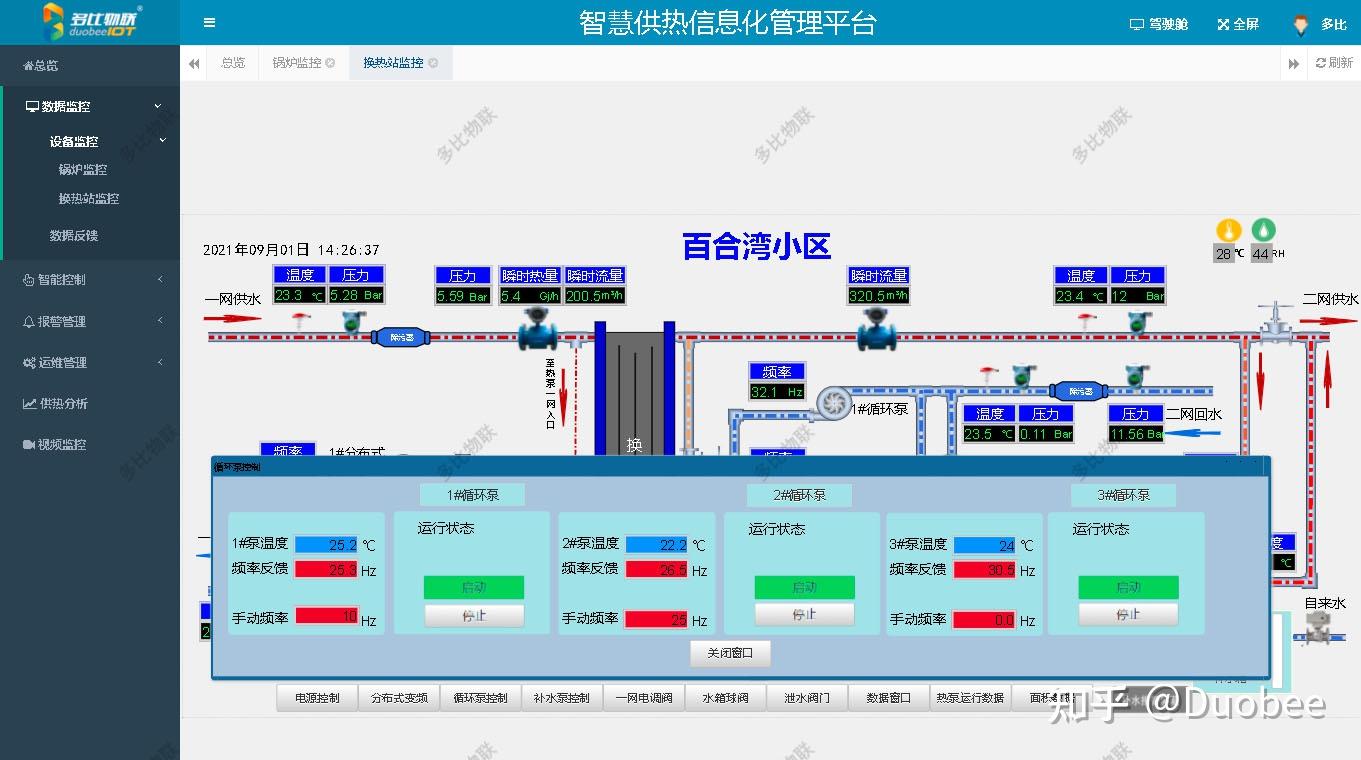Select 换热站监控 in the sidebar submenu

point(89,199)
